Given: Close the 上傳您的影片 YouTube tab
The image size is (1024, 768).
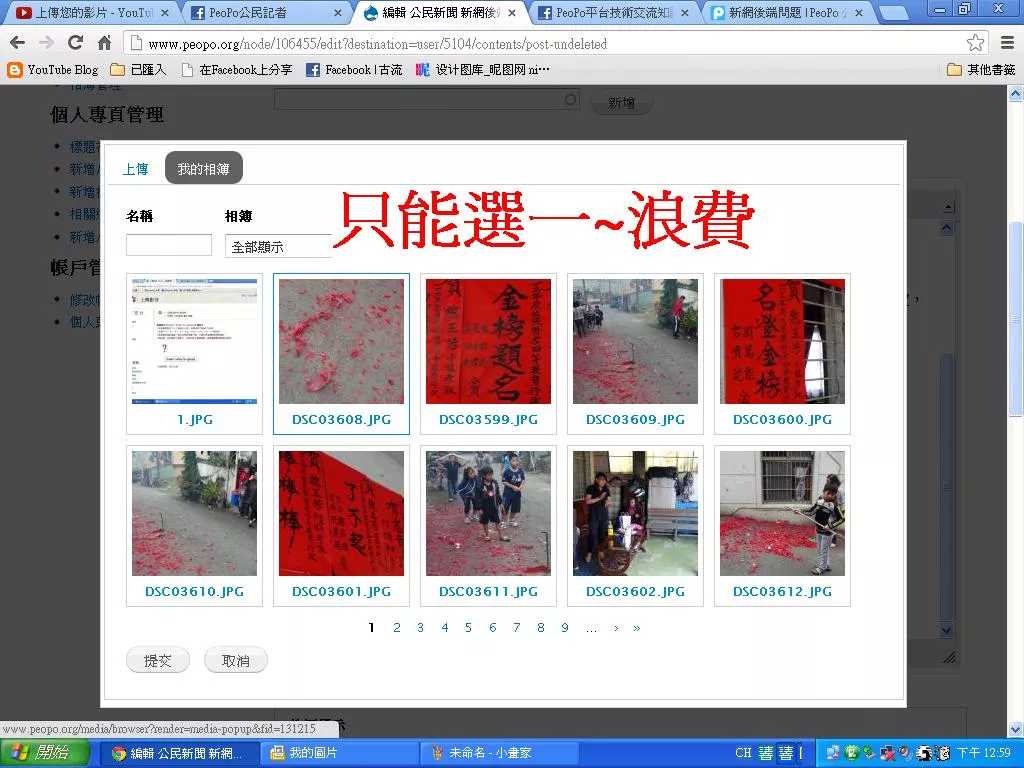Looking at the screenshot, I should (x=165, y=12).
